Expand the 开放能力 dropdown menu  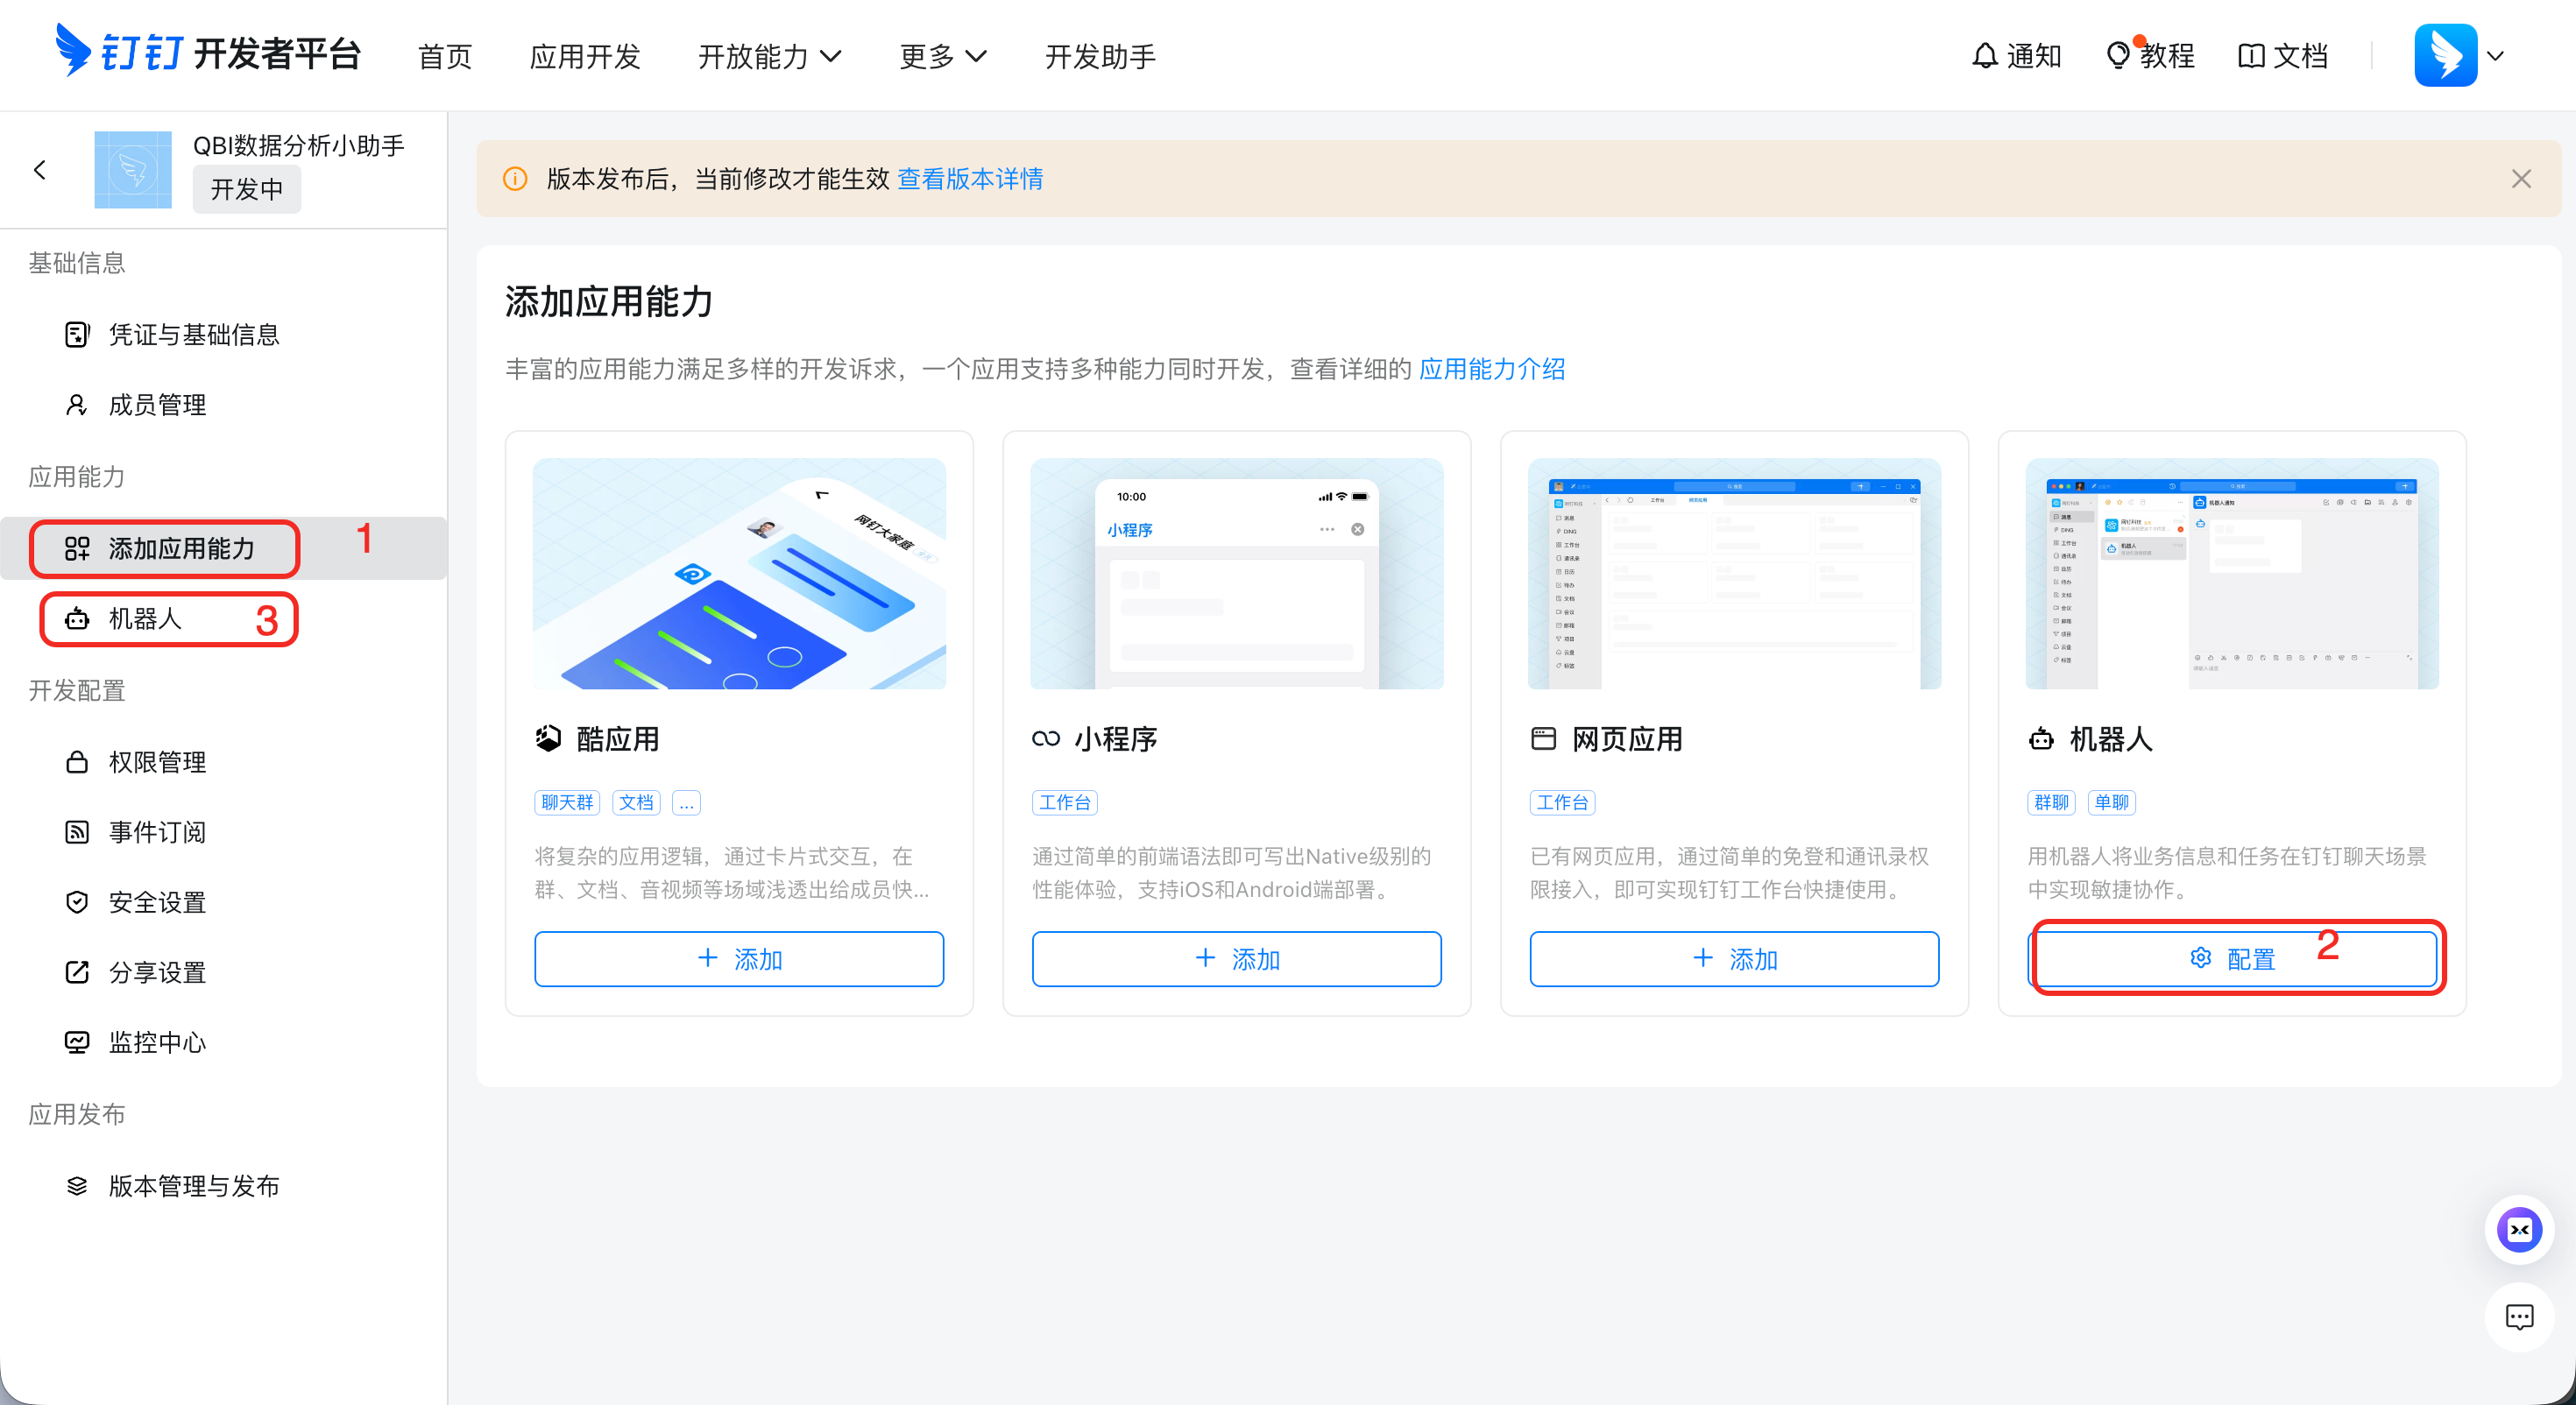(x=769, y=56)
